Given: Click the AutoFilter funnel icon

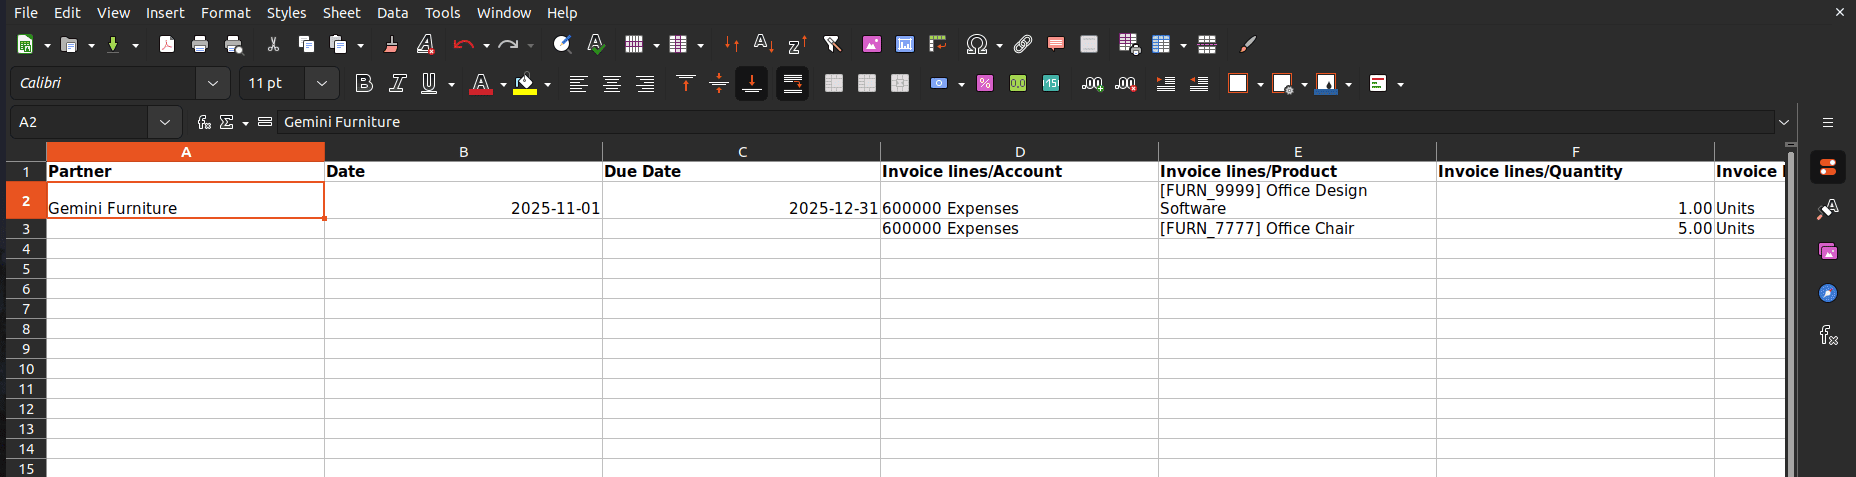Looking at the screenshot, I should point(832,44).
